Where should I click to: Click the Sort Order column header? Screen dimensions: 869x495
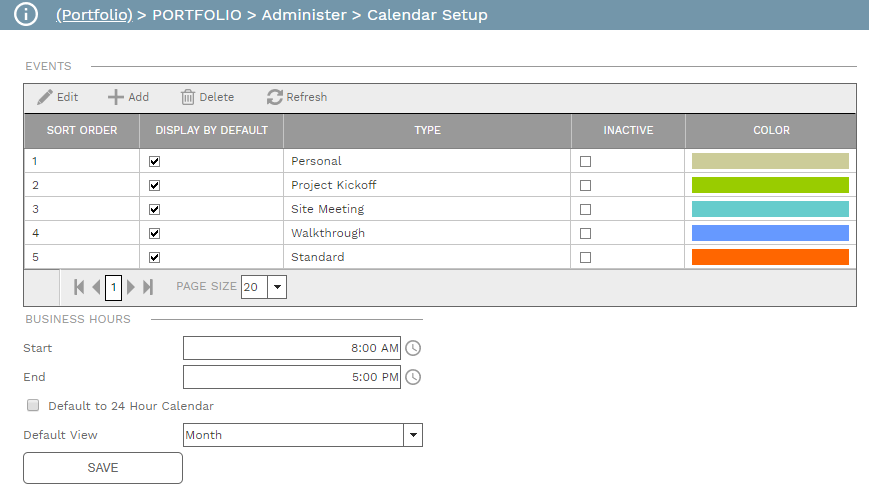(81, 130)
